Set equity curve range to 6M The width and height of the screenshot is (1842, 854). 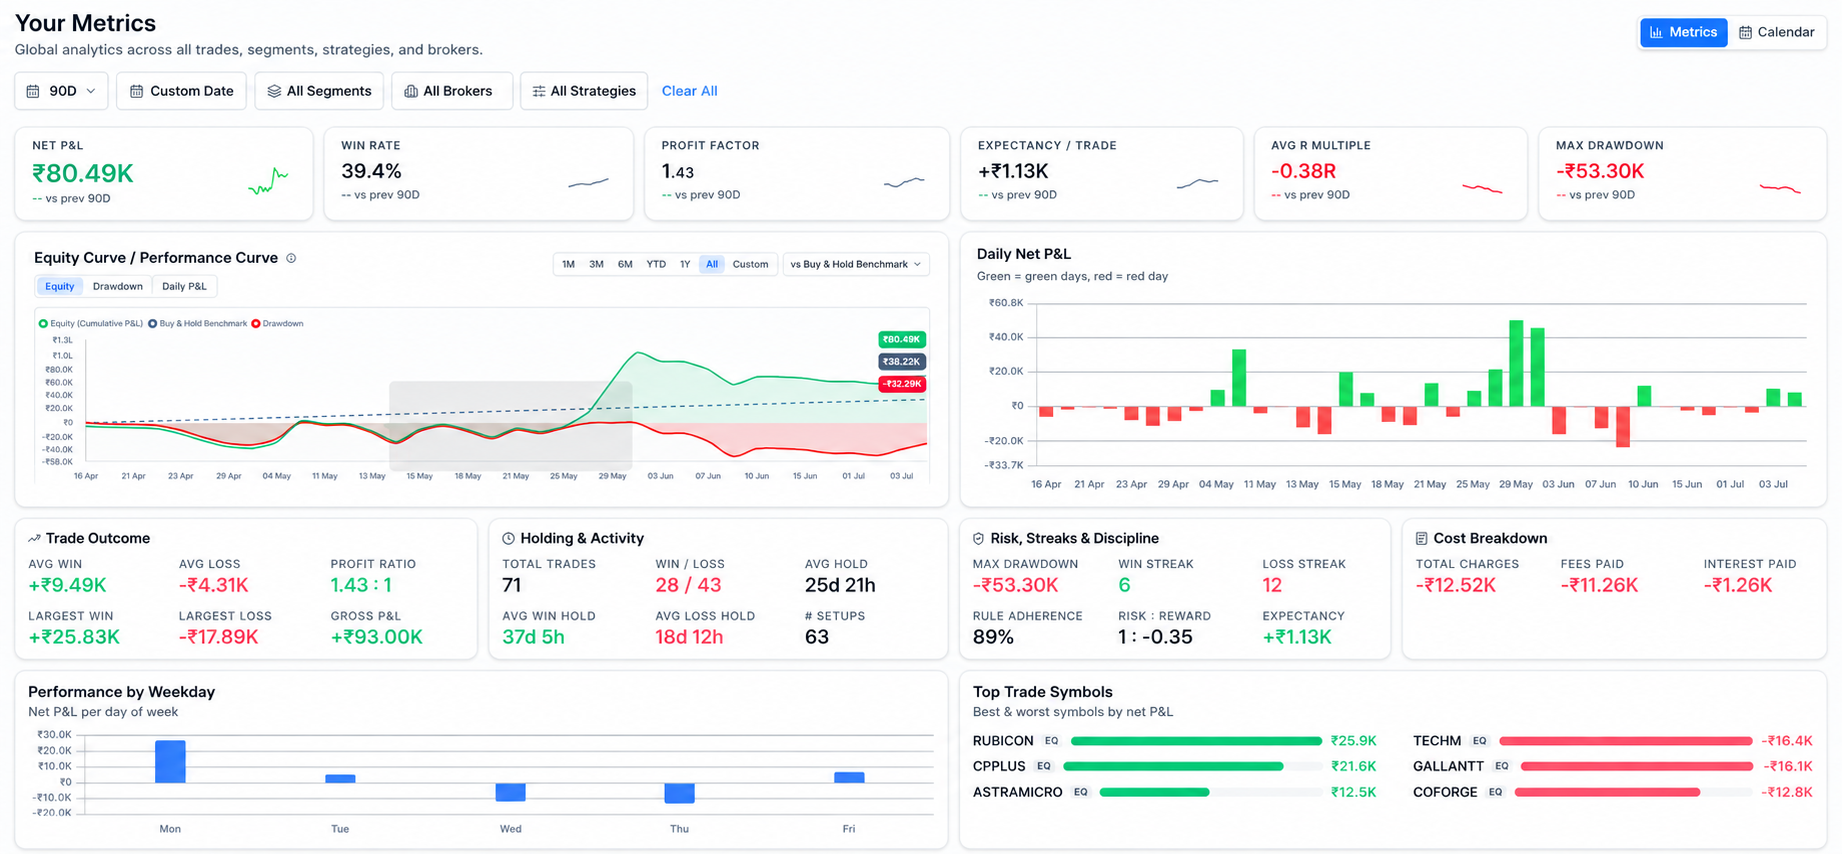point(625,264)
